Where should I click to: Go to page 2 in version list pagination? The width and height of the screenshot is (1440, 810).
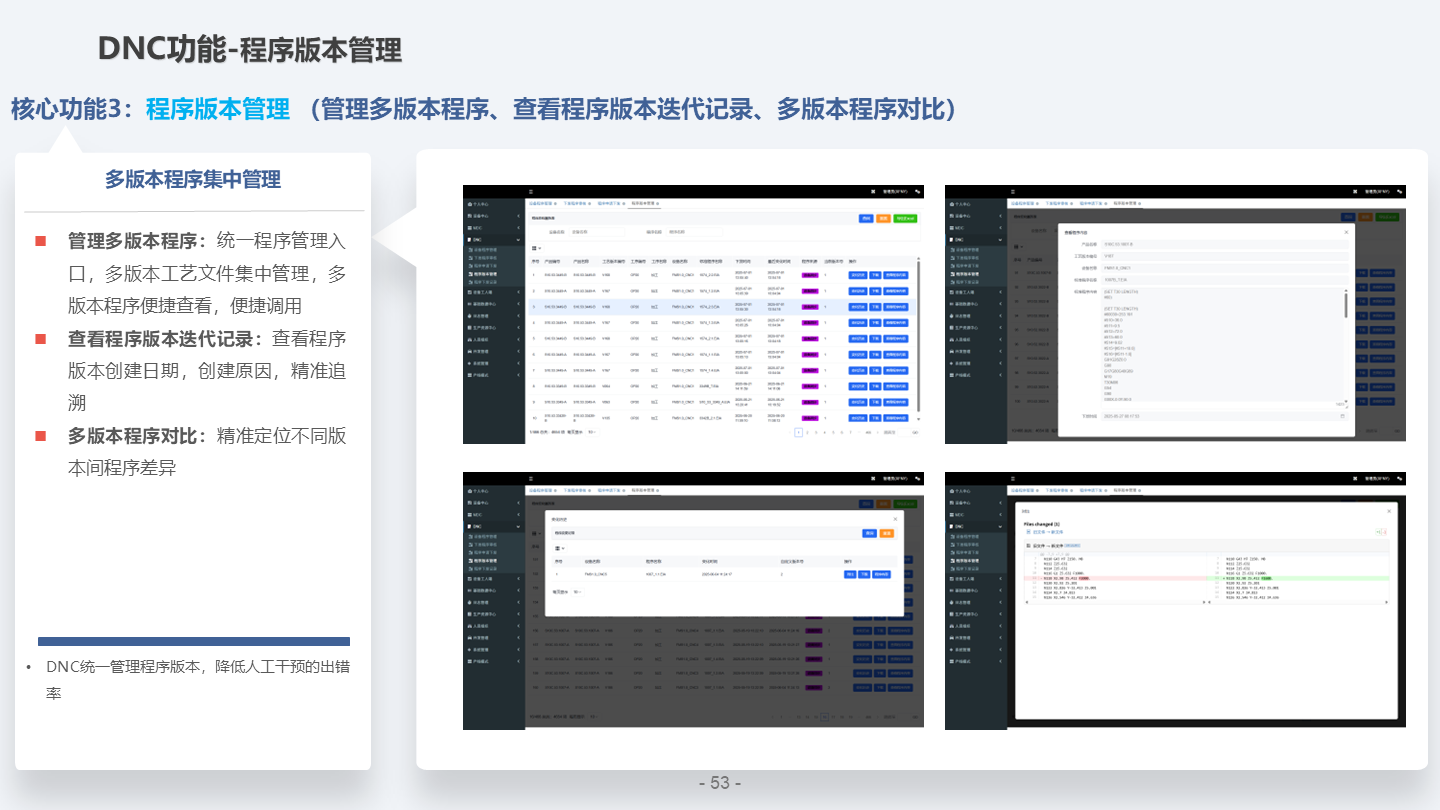pyautogui.click(x=807, y=432)
